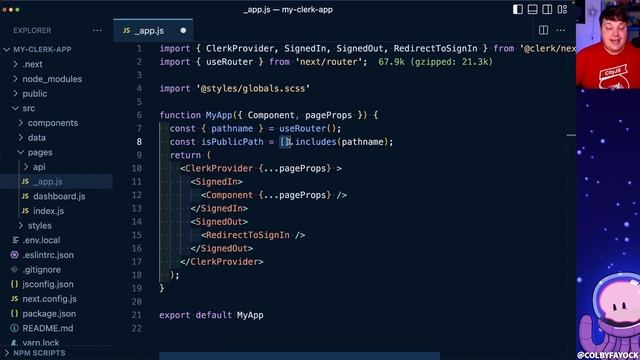Click the opening ClerkProvider tag on line 10
Screen dimensions: 640x360
pyautogui.click(x=261, y=169)
